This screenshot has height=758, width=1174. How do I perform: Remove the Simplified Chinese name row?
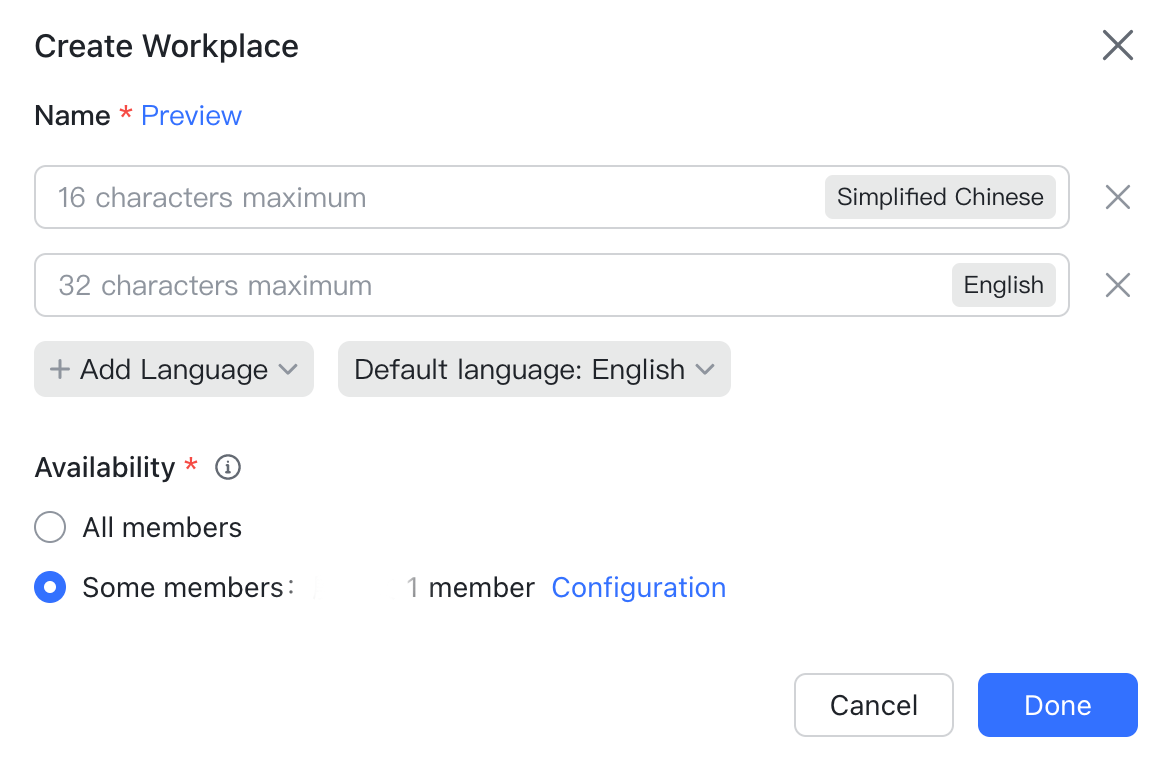click(1117, 198)
